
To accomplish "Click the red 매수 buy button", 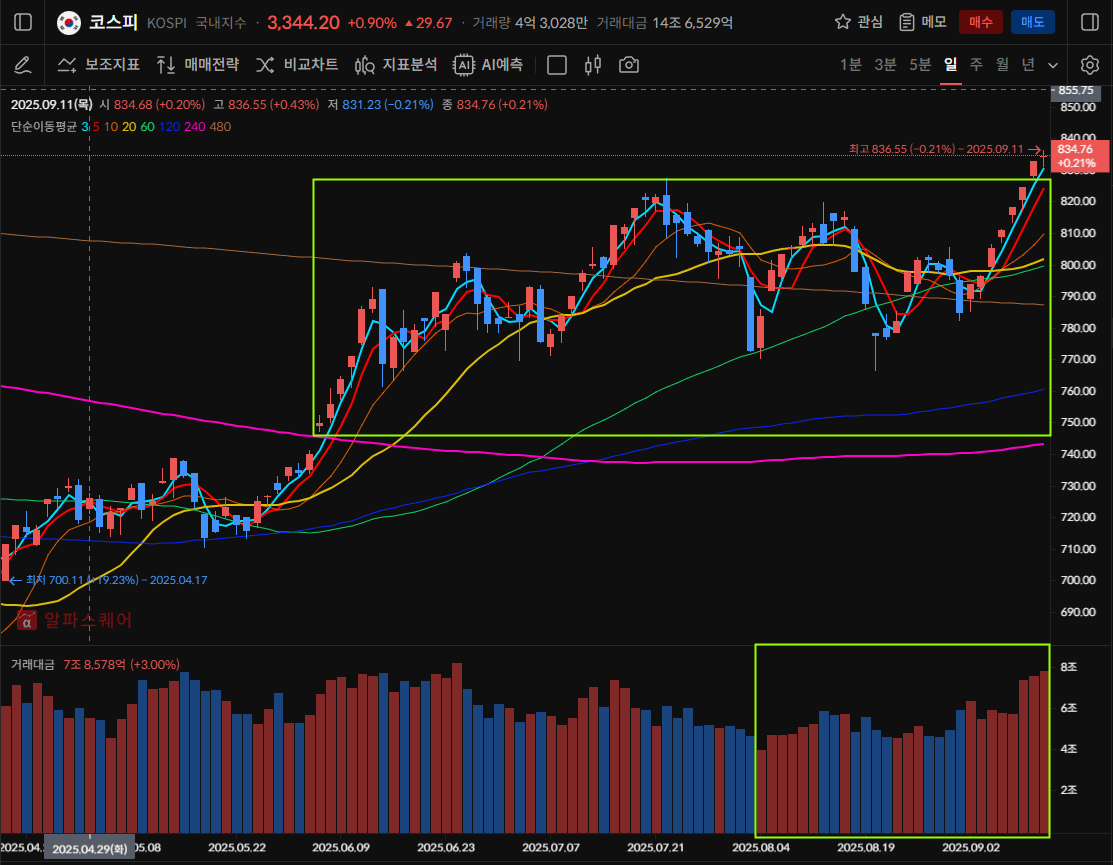I will [980, 22].
